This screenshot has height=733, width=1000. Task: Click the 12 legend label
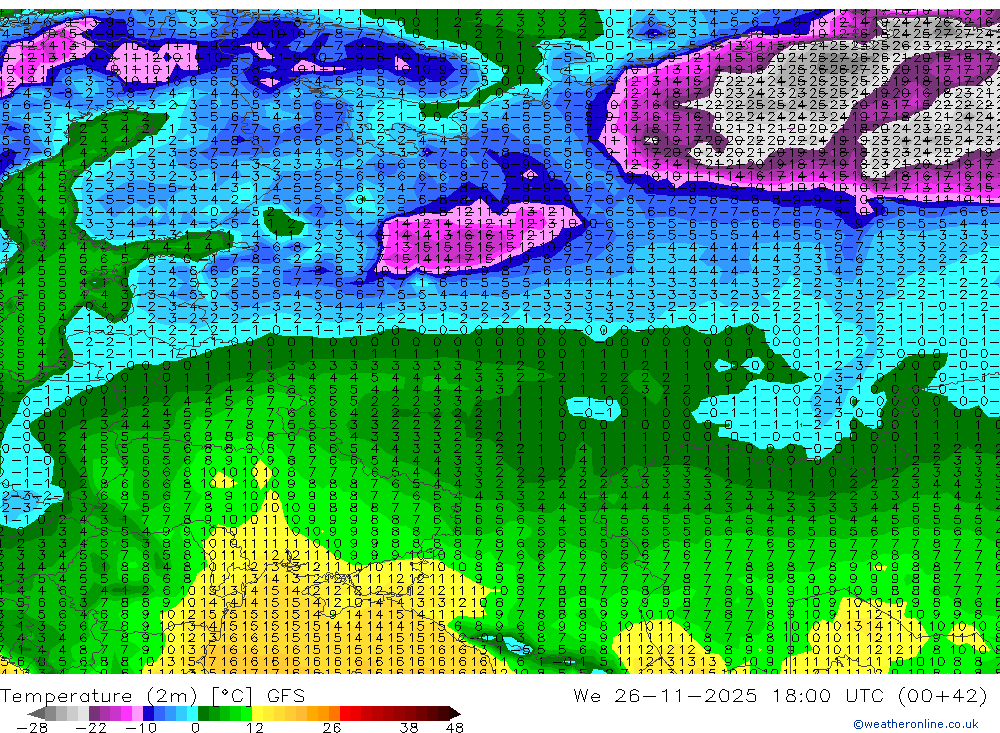click(254, 727)
